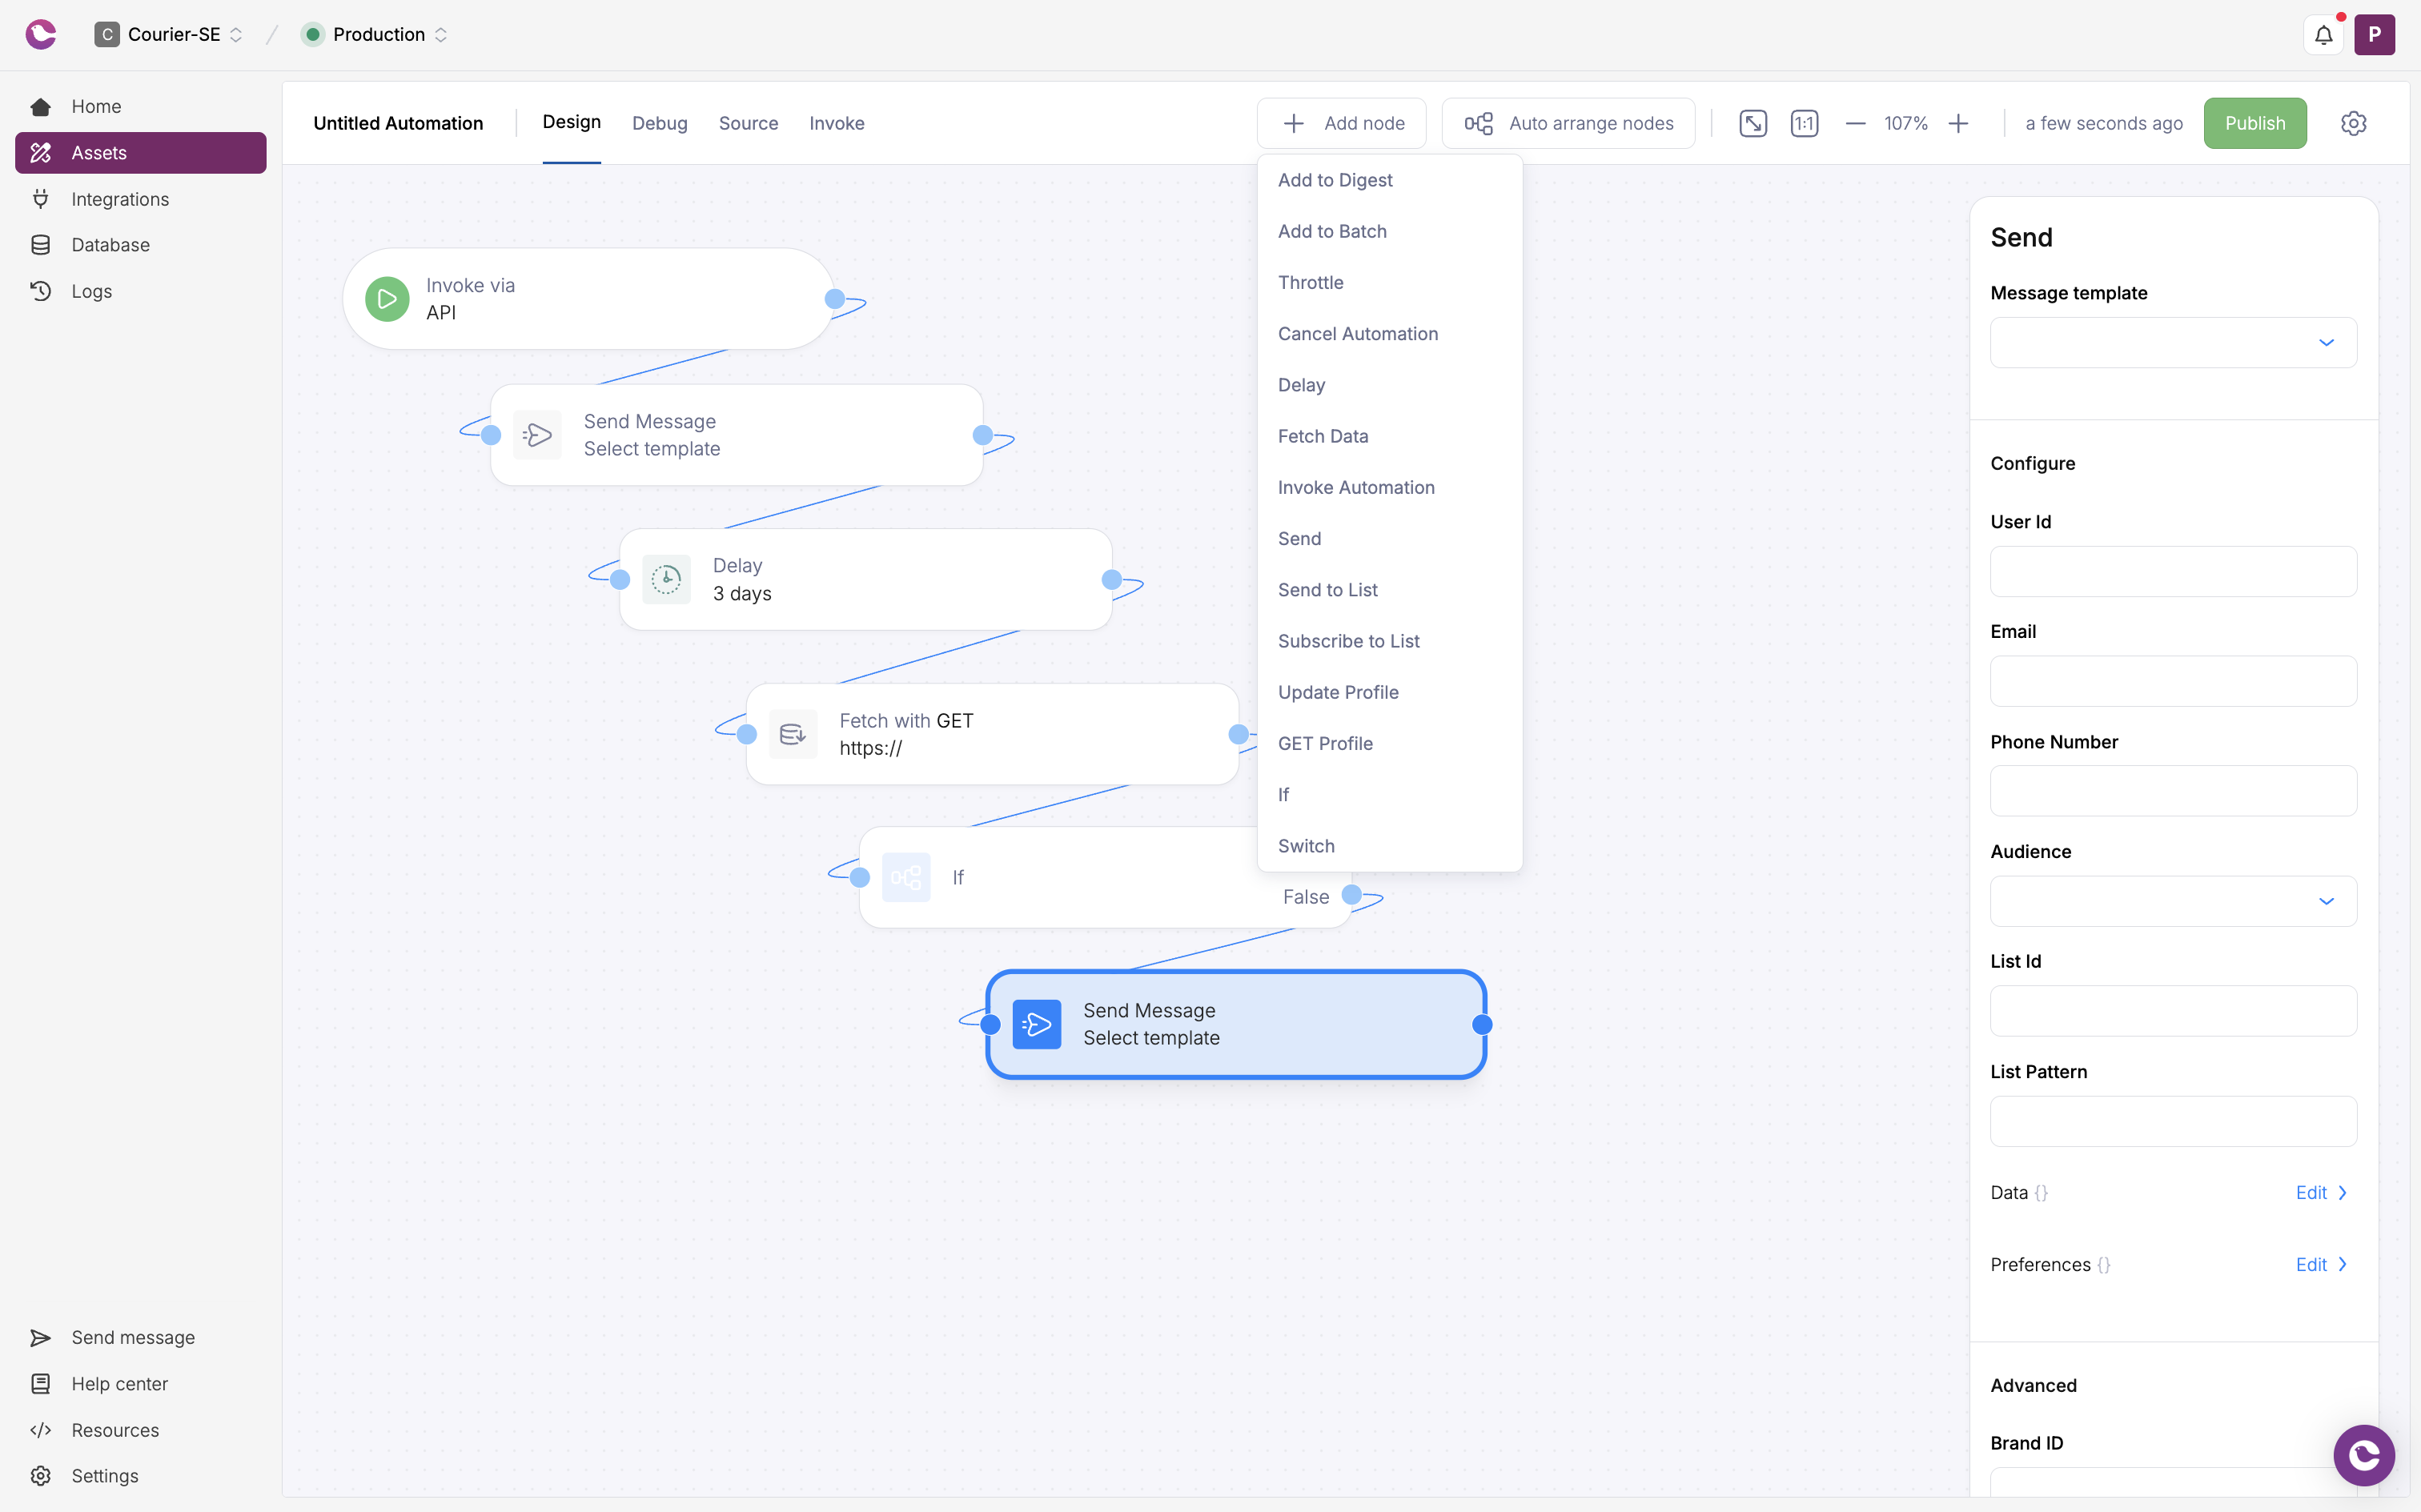Click Auto arrange nodes
This screenshot has width=2421, height=1512.
click(x=1567, y=123)
